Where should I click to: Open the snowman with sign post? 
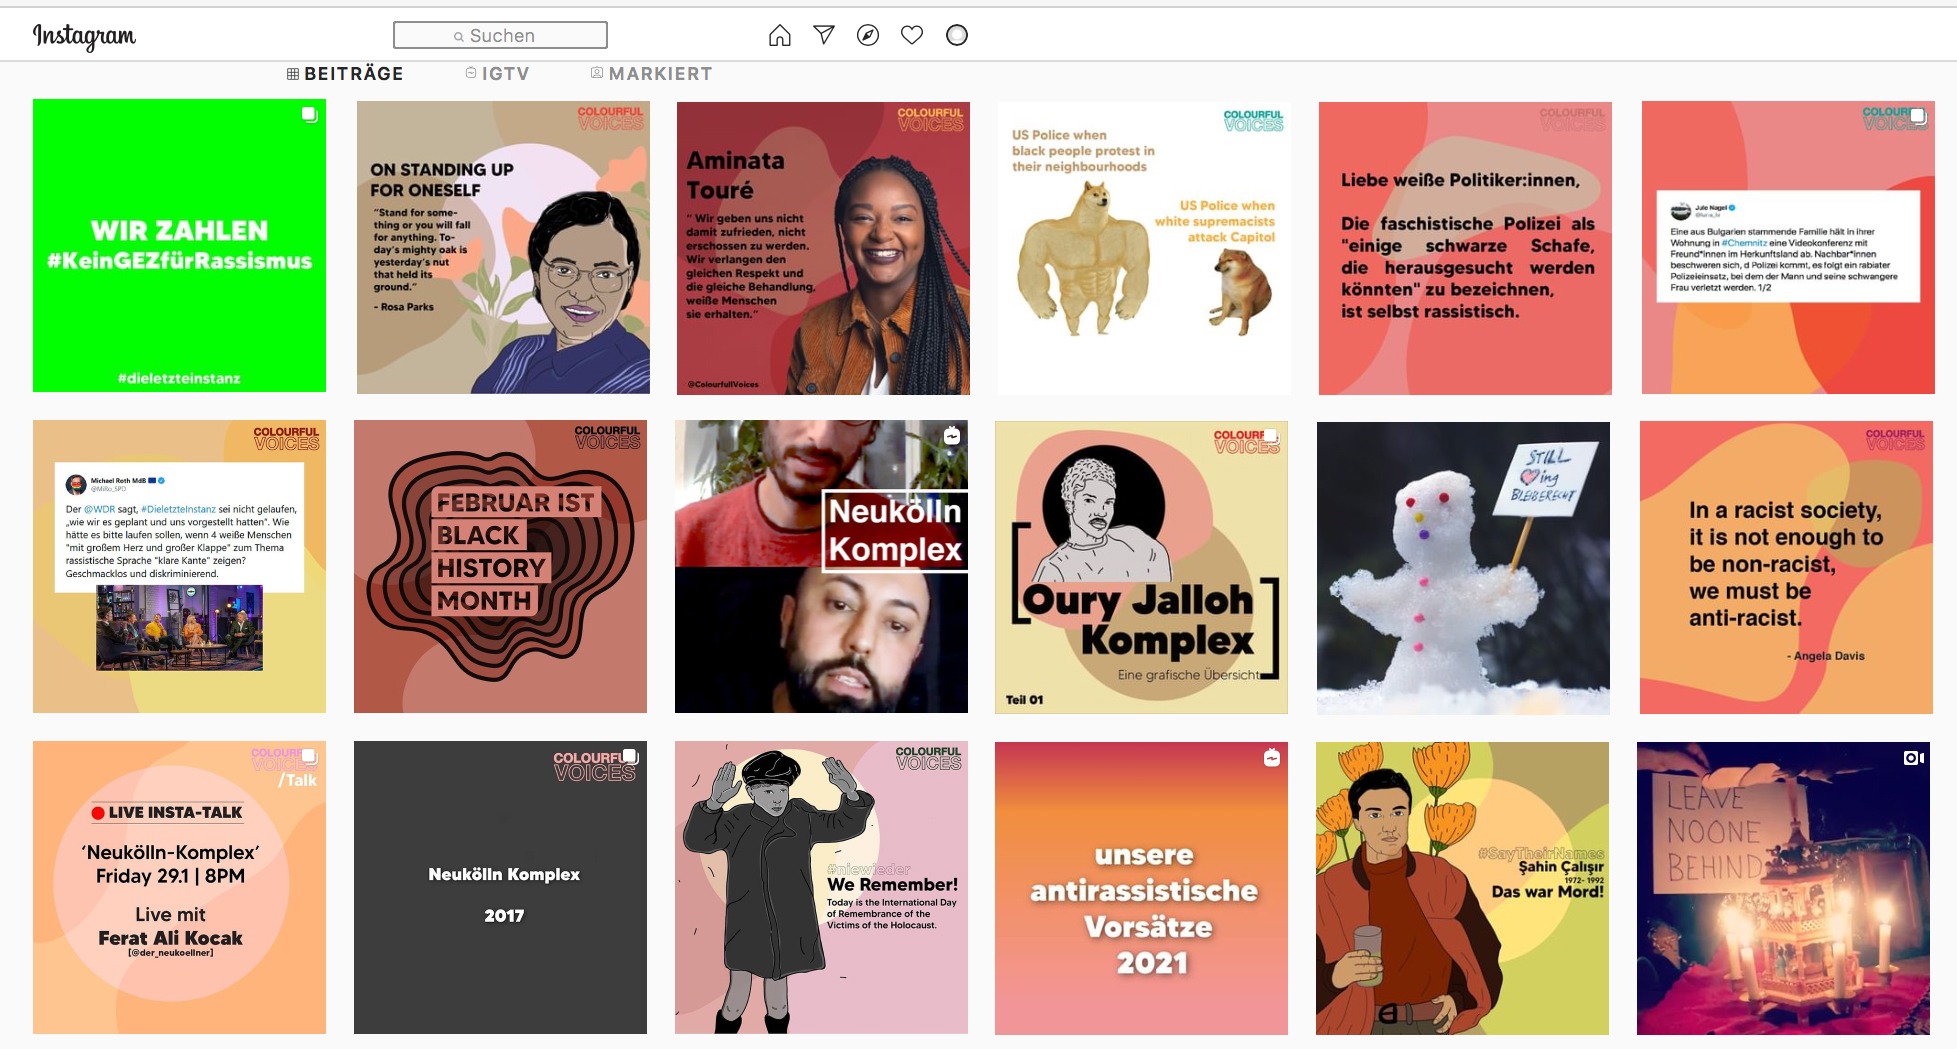point(1463,568)
